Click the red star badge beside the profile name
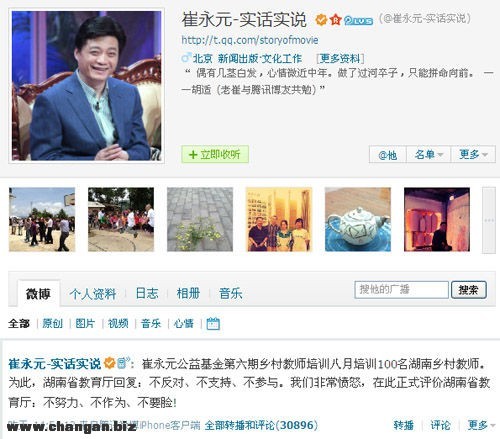The width and height of the screenshot is (500, 439). pos(335,20)
